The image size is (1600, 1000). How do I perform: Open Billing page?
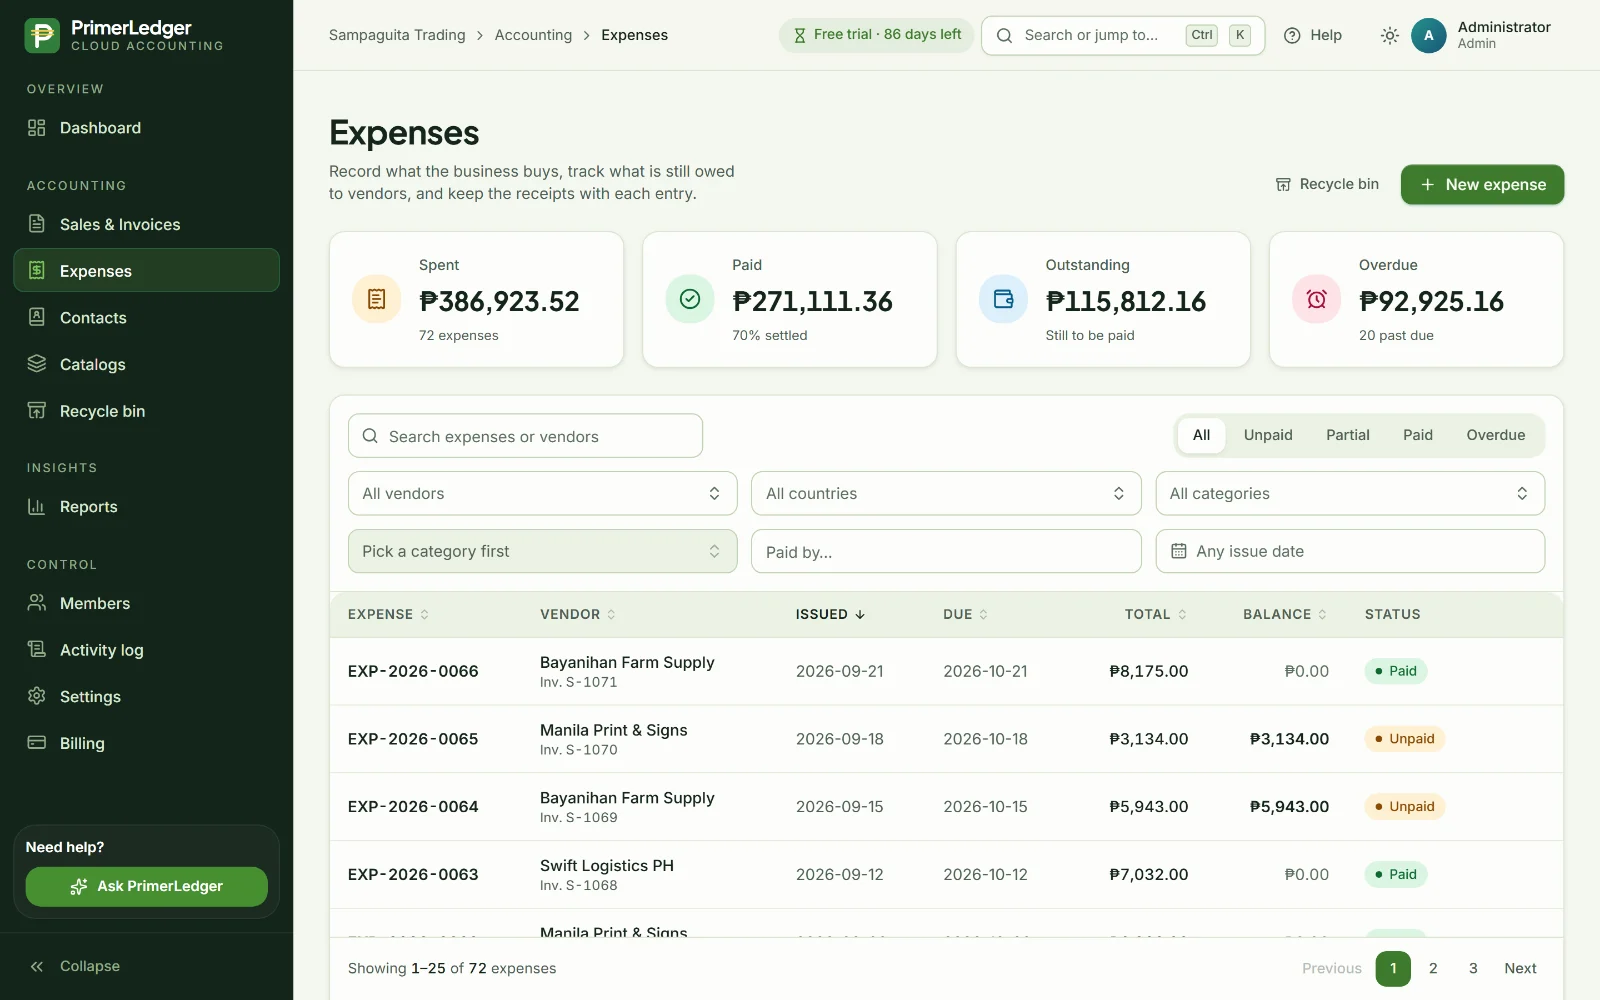click(146, 743)
